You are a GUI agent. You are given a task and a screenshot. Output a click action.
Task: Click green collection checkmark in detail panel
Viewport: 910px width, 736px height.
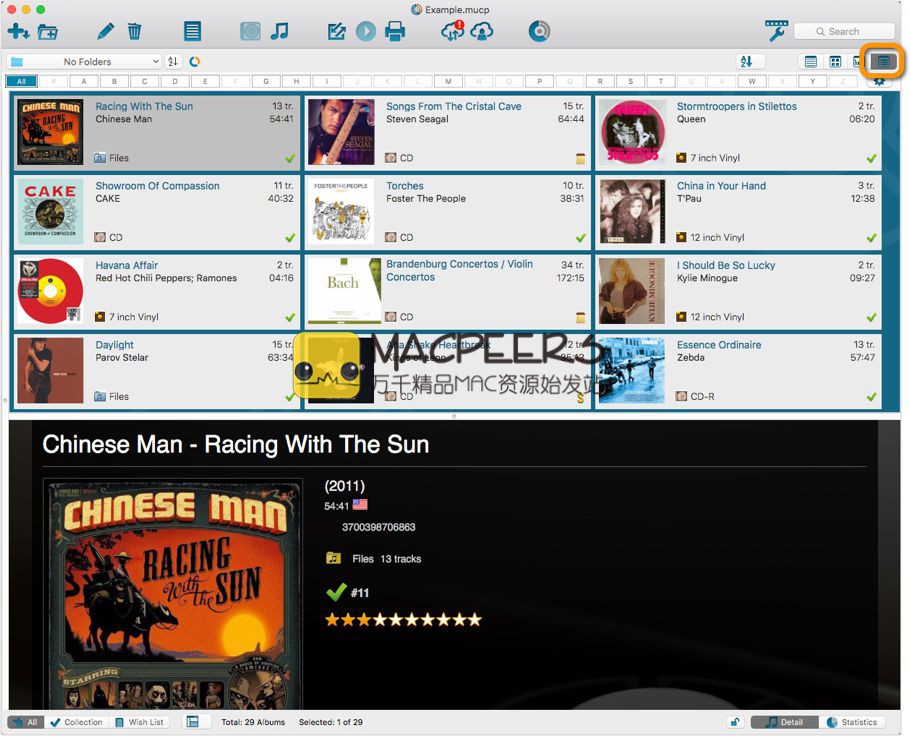pos(336,592)
